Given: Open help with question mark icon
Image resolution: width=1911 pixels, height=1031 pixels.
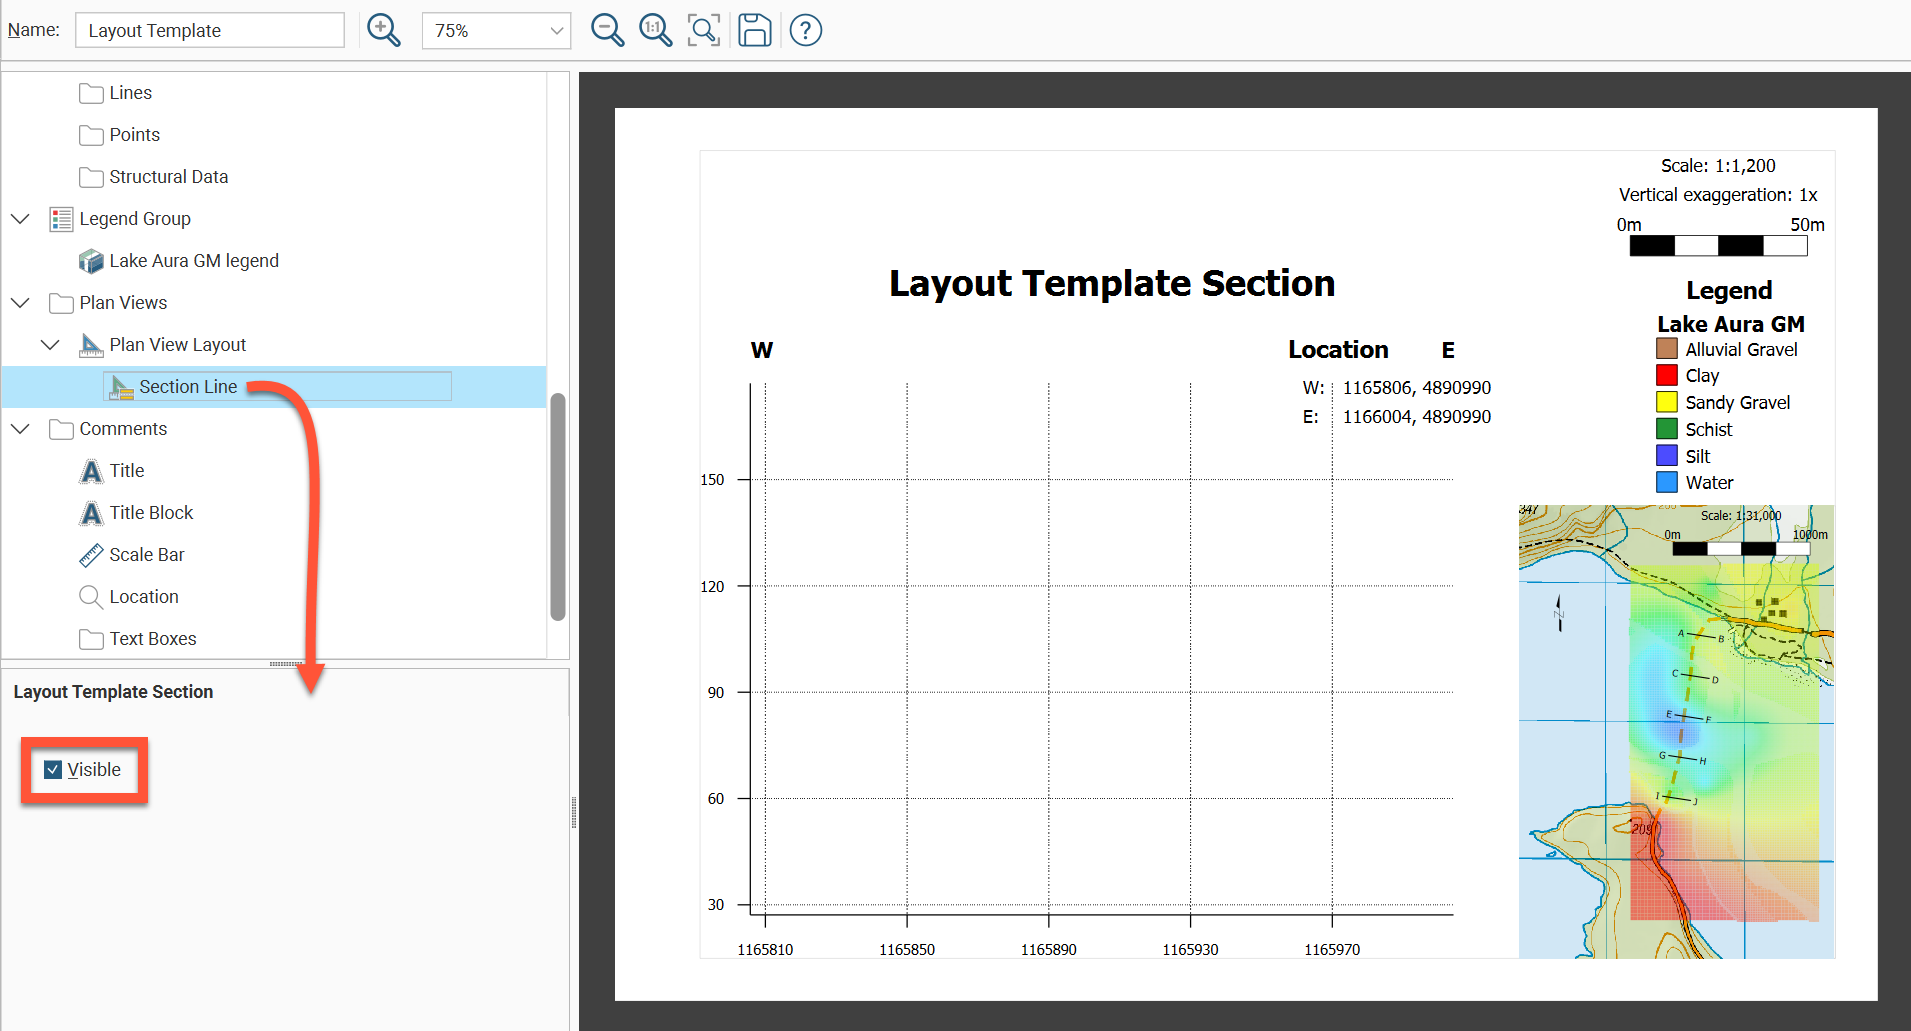Looking at the screenshot, I should coord(805,30).
